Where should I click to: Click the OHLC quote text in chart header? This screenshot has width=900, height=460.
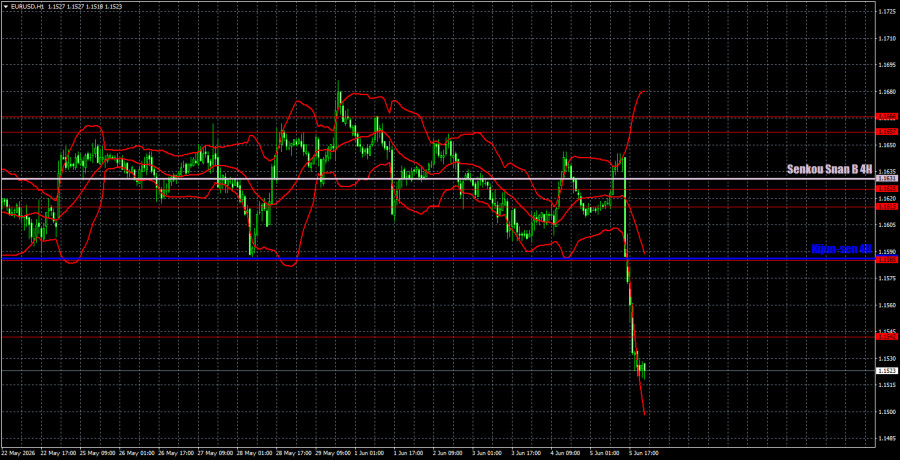click(86, 6)
